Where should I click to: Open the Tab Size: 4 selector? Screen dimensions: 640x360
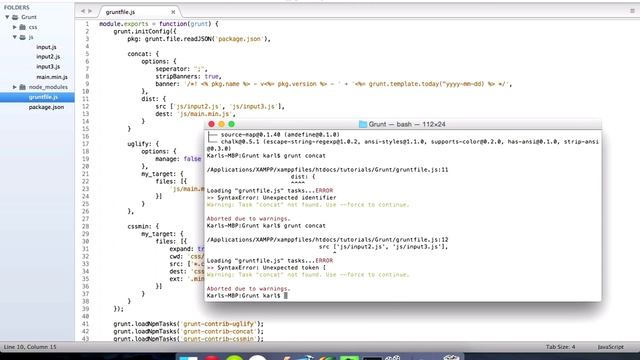[560, 347]
